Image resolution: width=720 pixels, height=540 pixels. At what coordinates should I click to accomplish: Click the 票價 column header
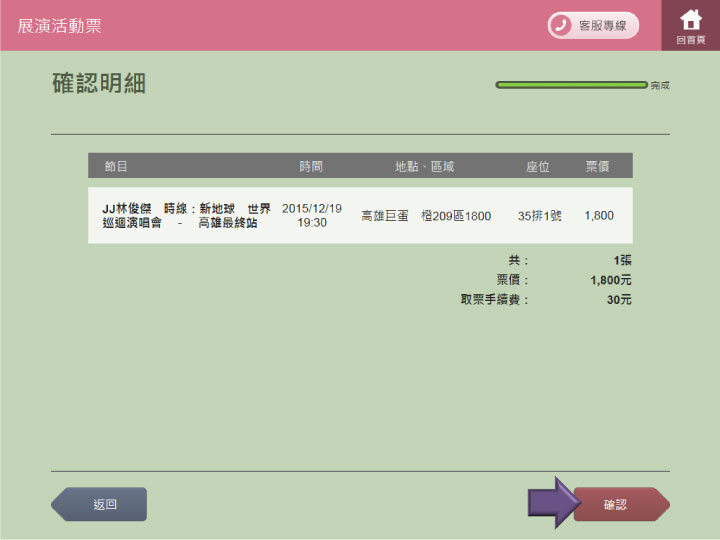[x=597, y=166]
